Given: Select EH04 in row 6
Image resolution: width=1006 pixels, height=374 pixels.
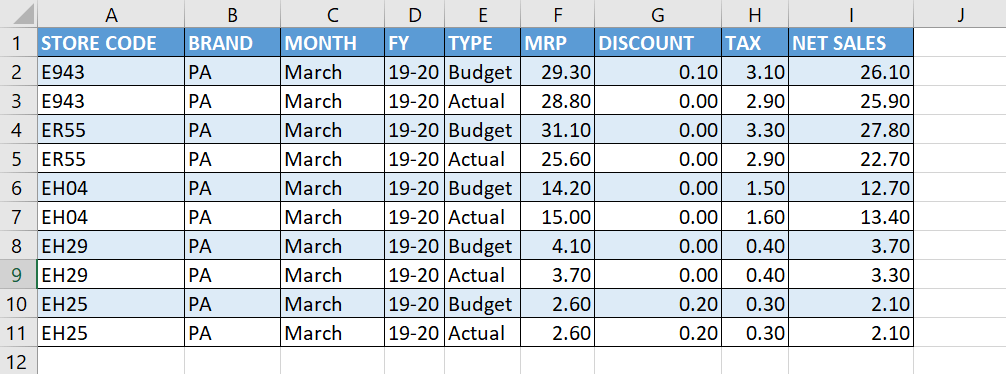Looking at the screenshot, I should 111,187.
